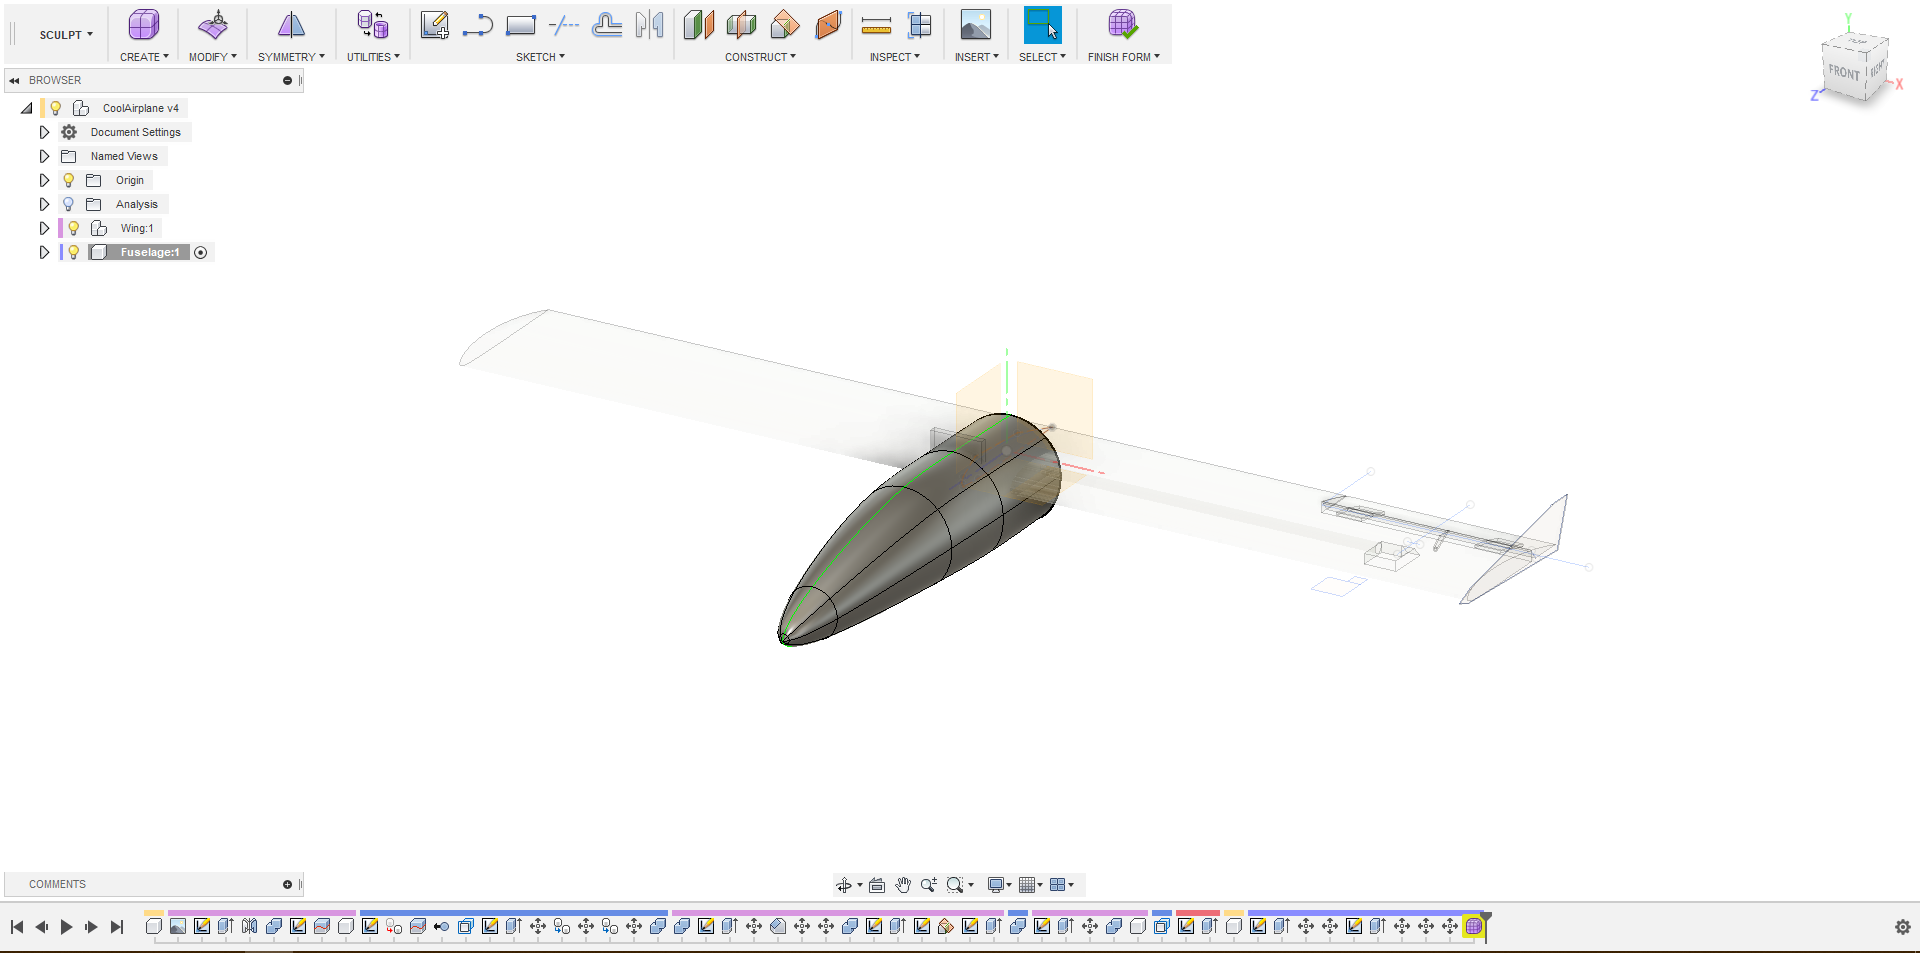Expand the Fuselage:1 component node
The width and height of the screenshot is (1920, 953).
(44, 252)
